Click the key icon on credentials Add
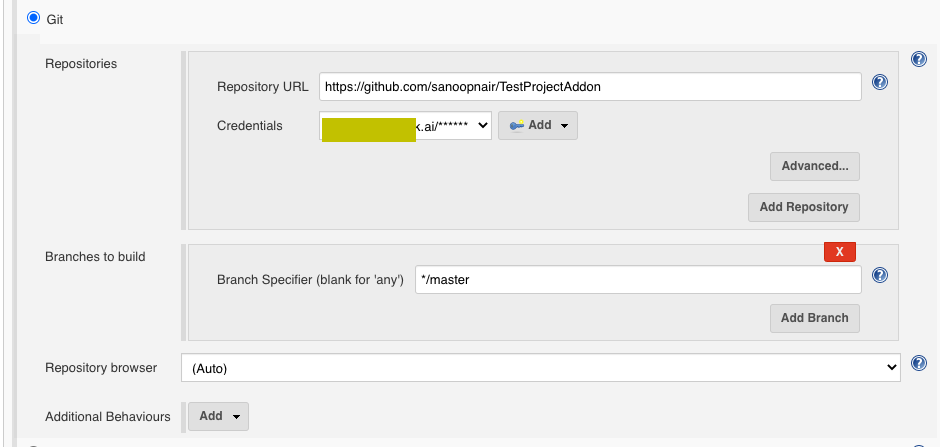Screen dimensions: 940x447 [x=517, y=126]
